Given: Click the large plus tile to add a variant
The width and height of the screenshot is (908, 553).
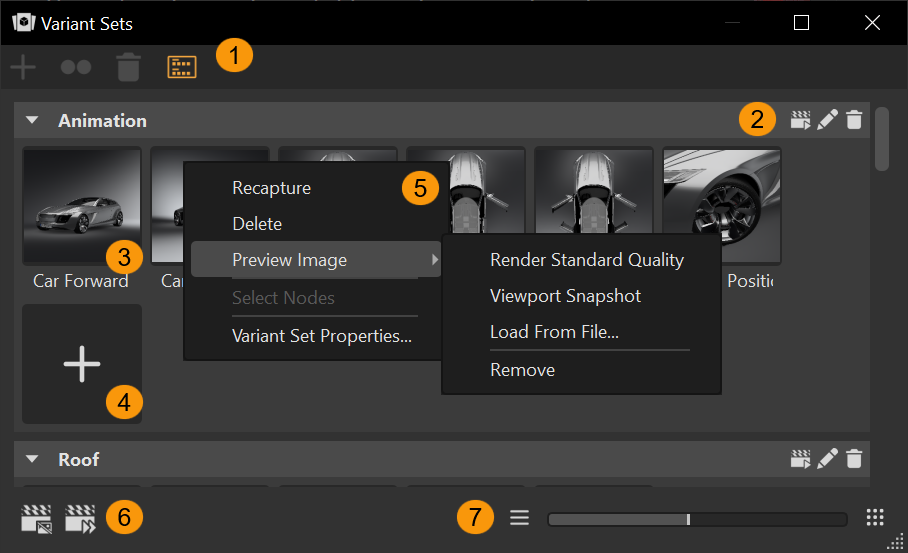Looking at the screenshot, I should 82,364.
